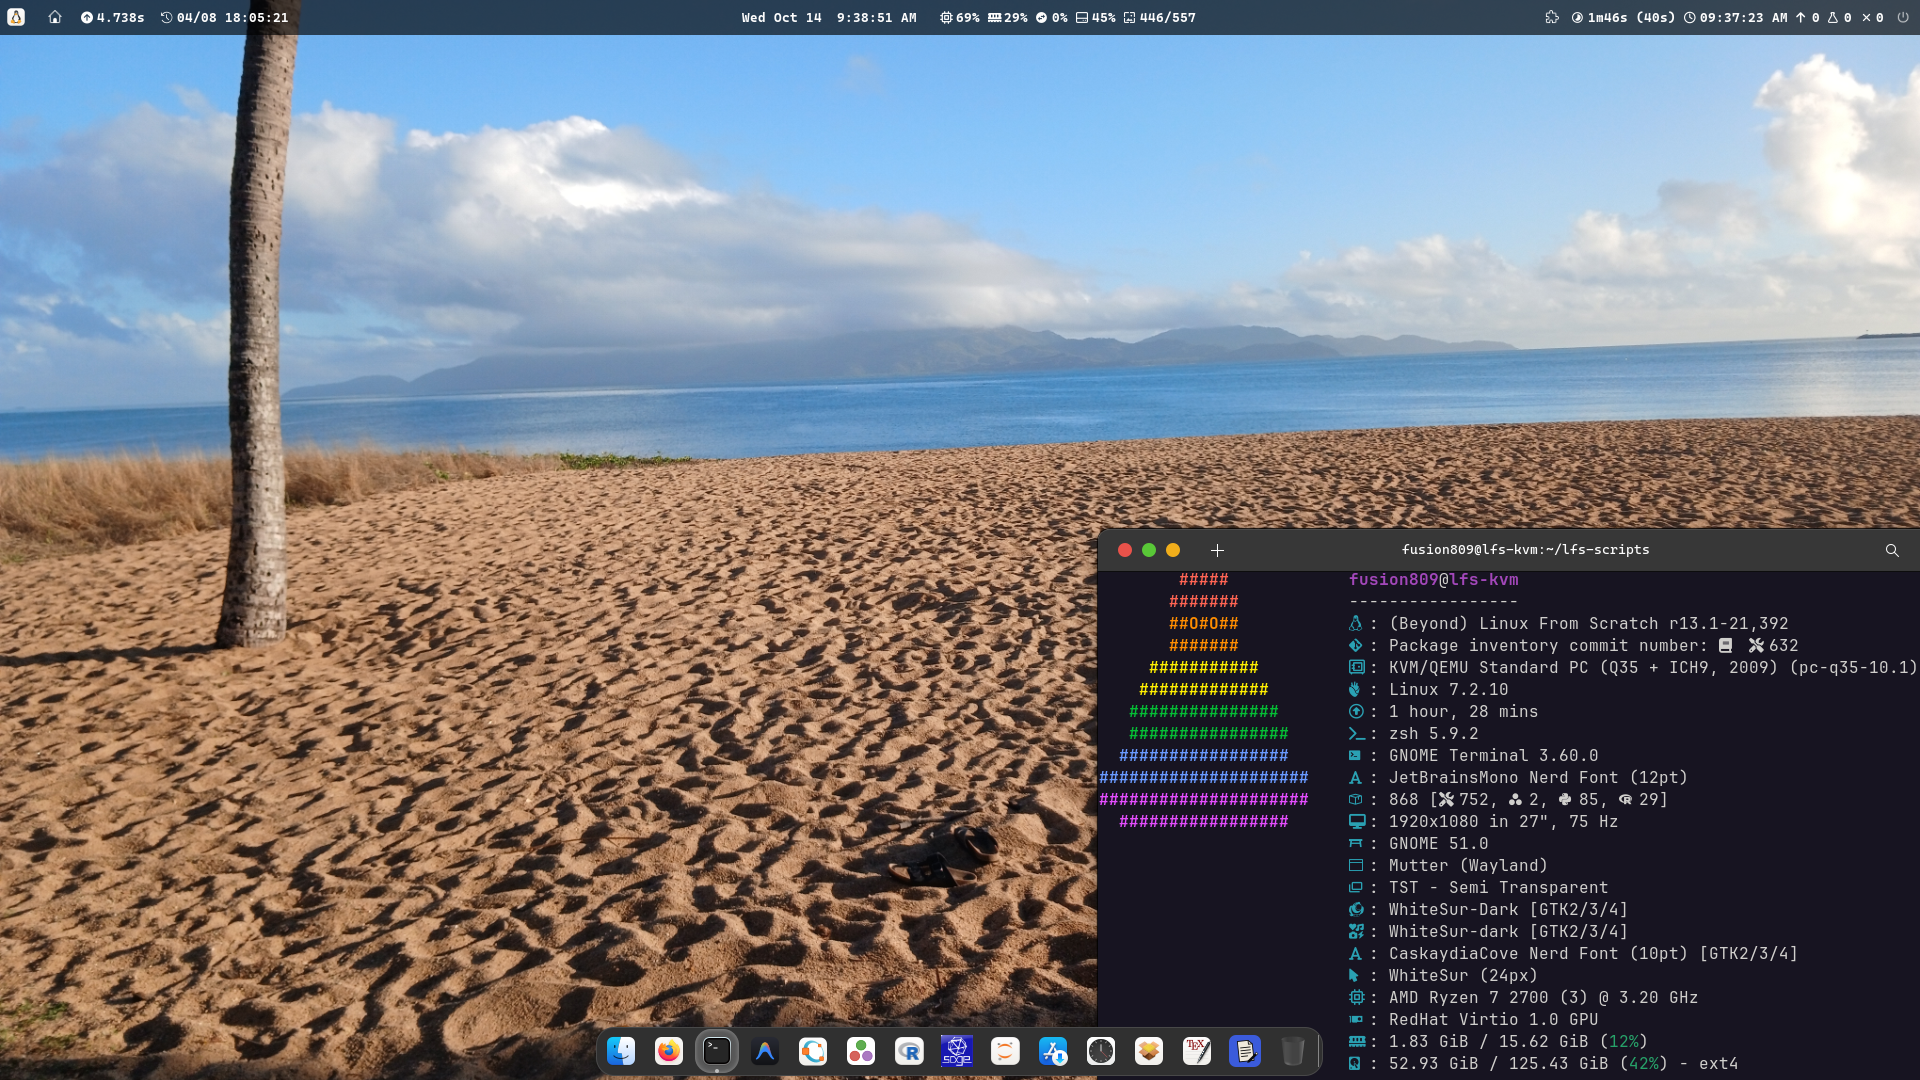This screenshot has width=1920, height=1080.
Task: Click the memory 29% indicator in top bar
Action: (1008, 17)
